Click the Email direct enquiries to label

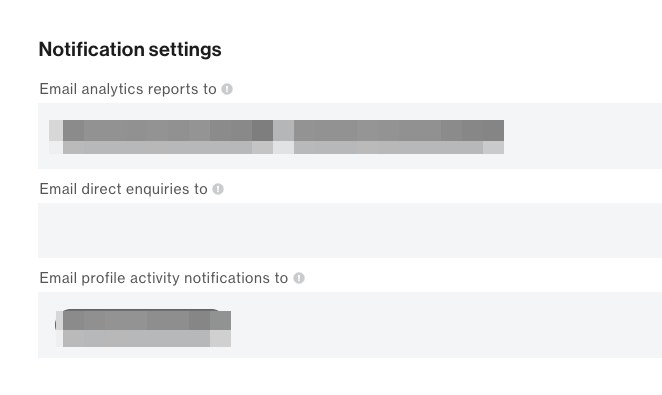point(123,189)
